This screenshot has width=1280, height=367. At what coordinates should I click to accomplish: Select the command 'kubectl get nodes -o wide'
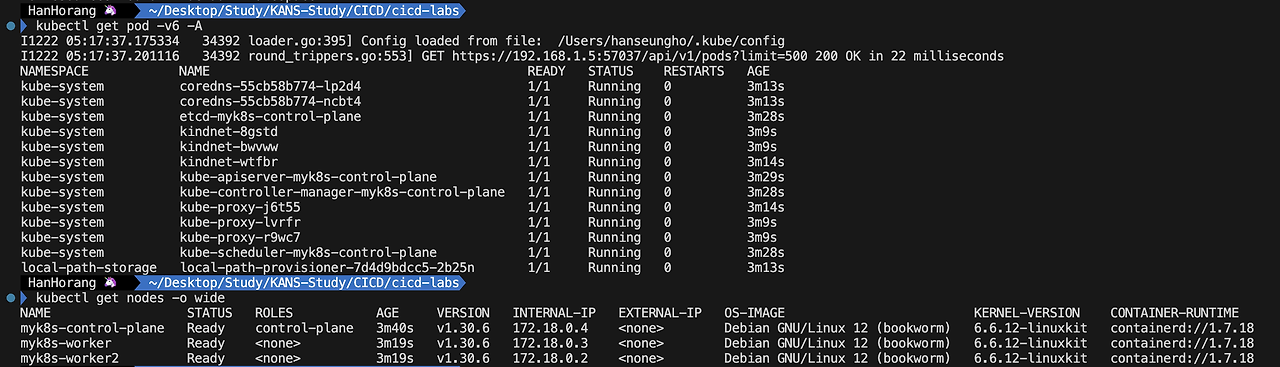131,298
